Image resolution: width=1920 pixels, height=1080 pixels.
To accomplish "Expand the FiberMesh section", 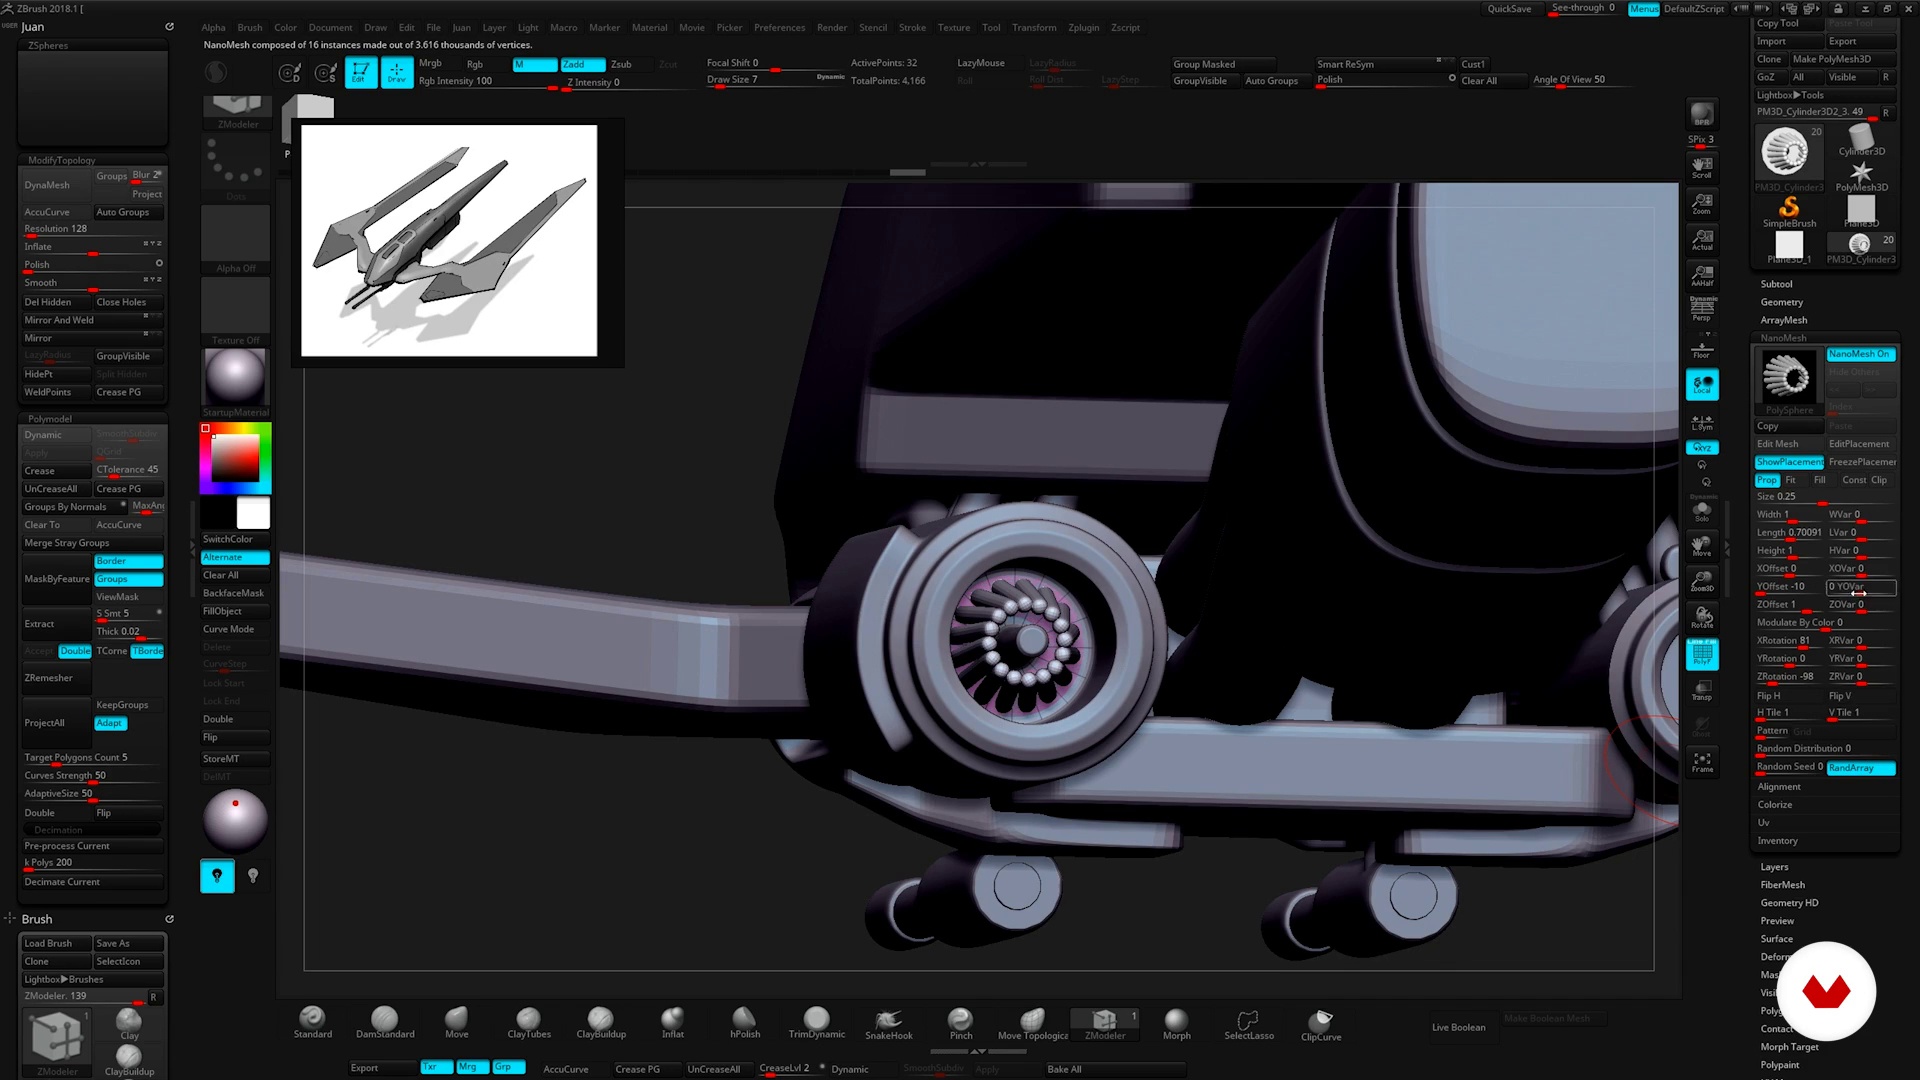I will (x=1783, y=885).
